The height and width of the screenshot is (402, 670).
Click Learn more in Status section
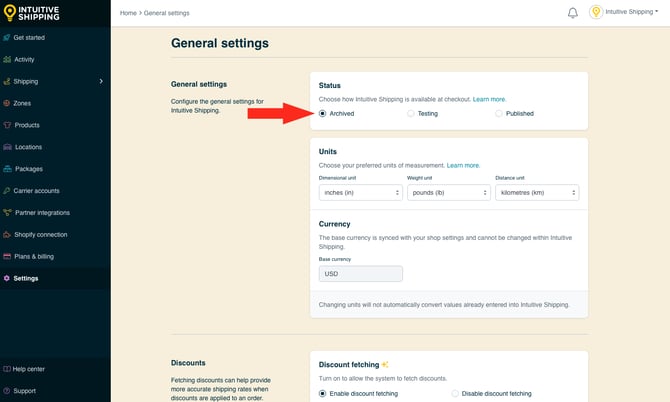pyautogui.click(x=489, y=99)
